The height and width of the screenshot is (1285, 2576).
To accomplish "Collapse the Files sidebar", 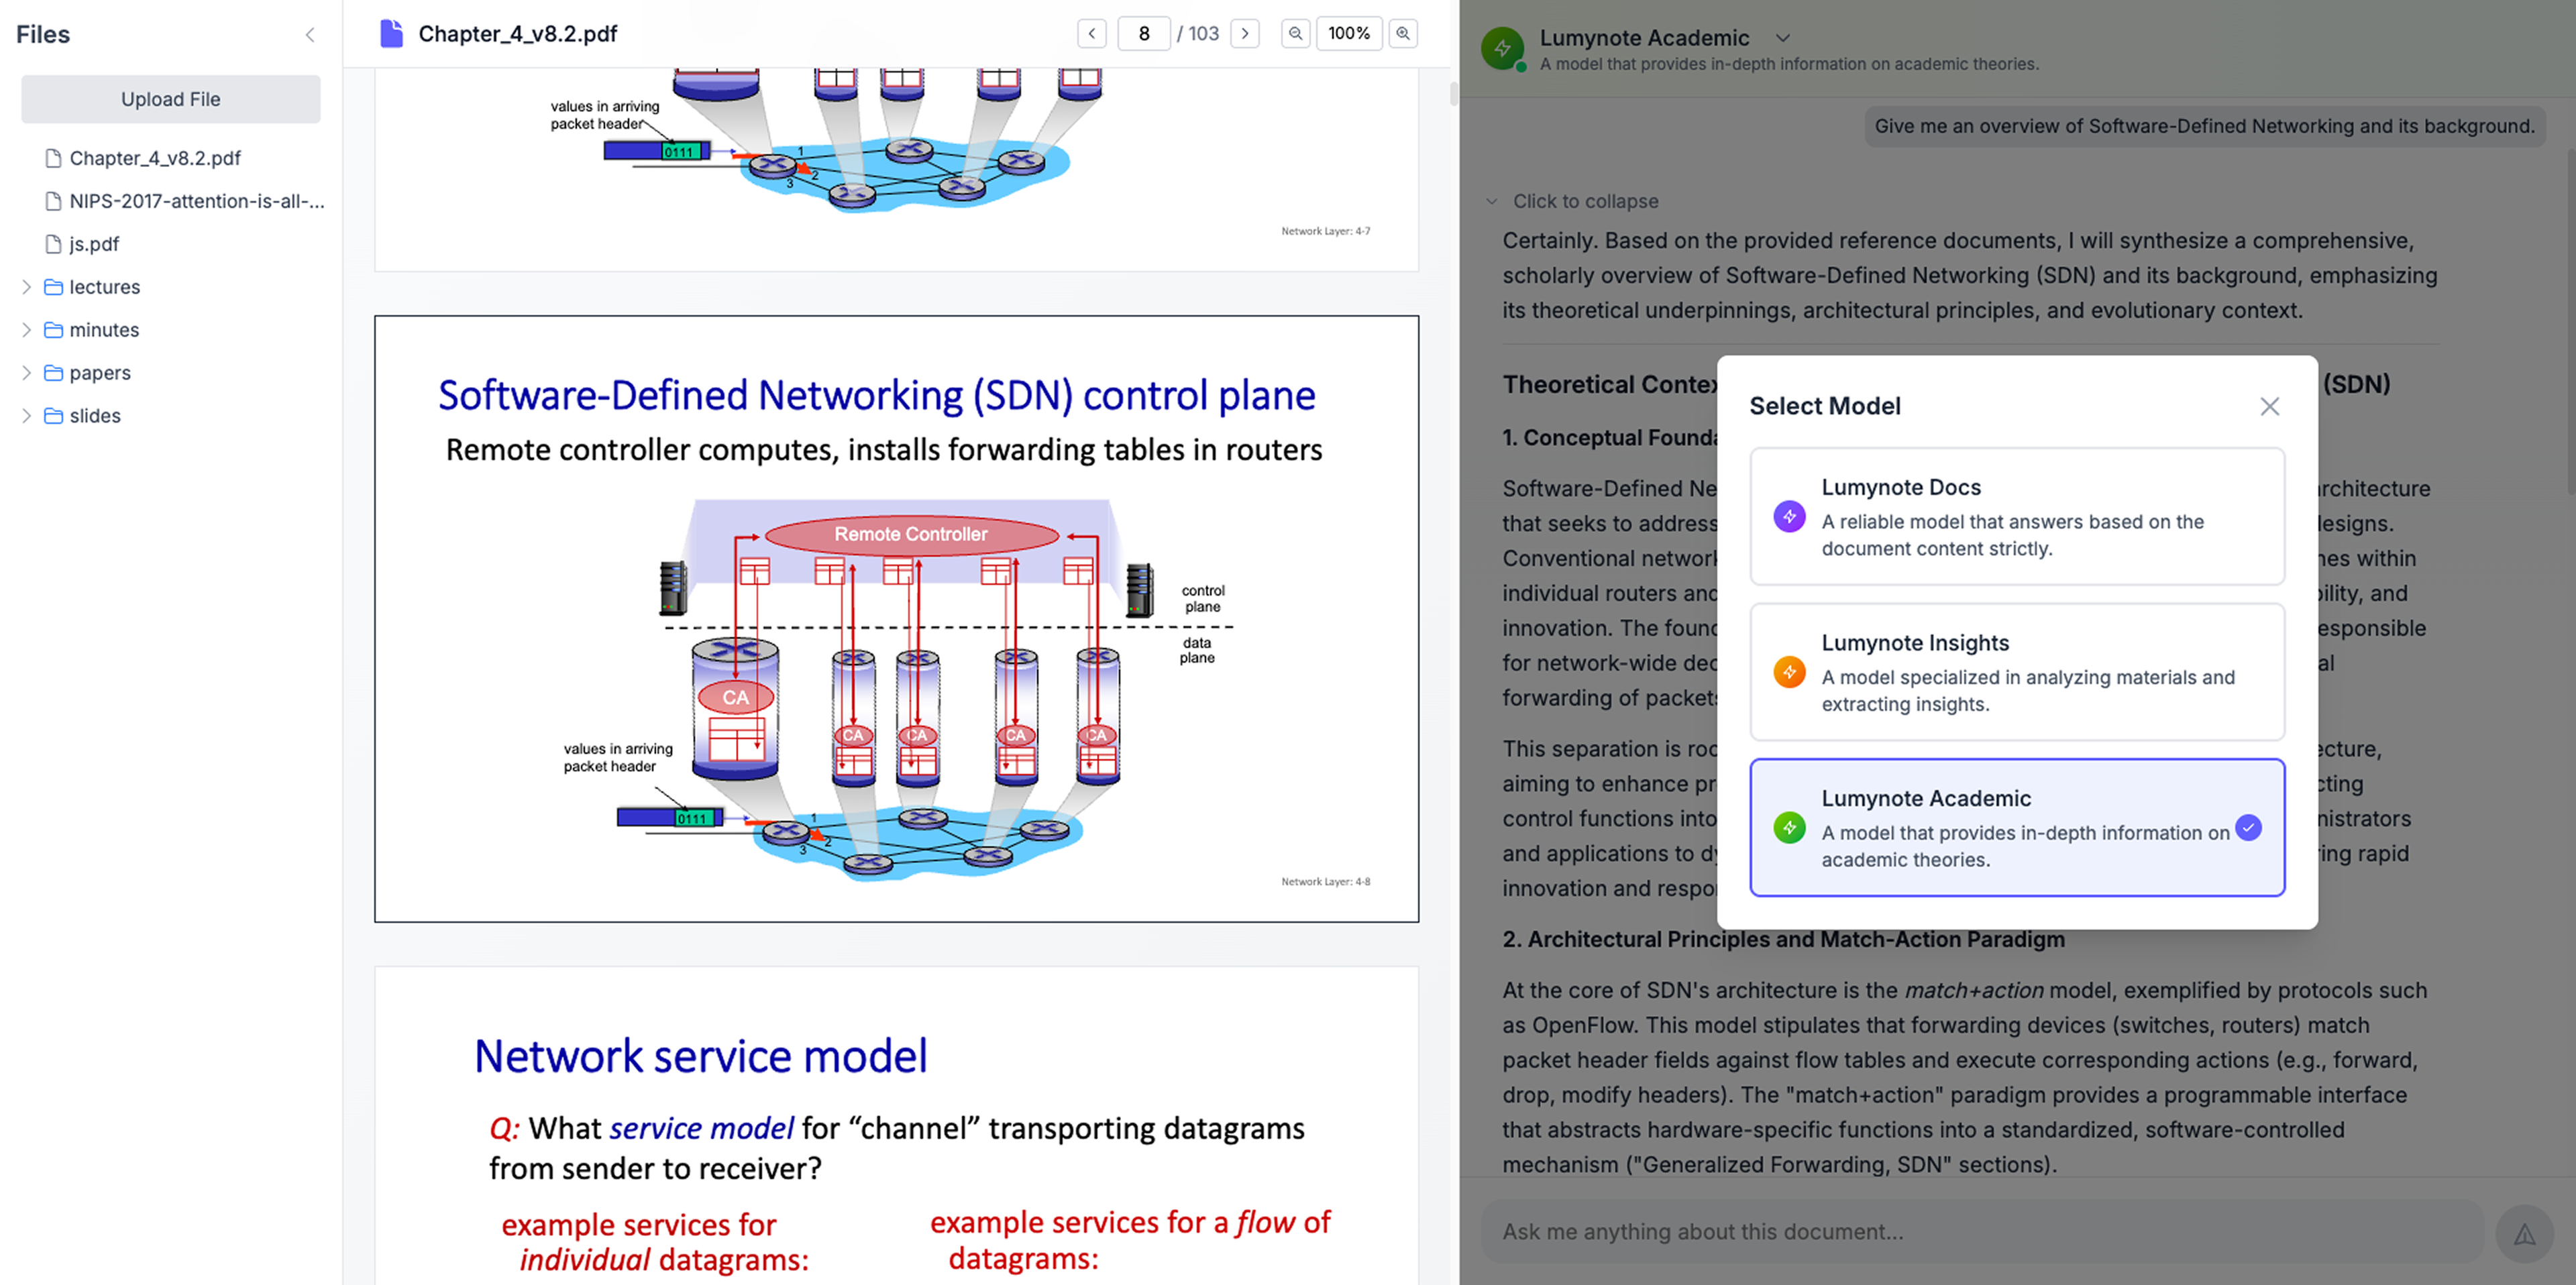I will coord(310,35).
